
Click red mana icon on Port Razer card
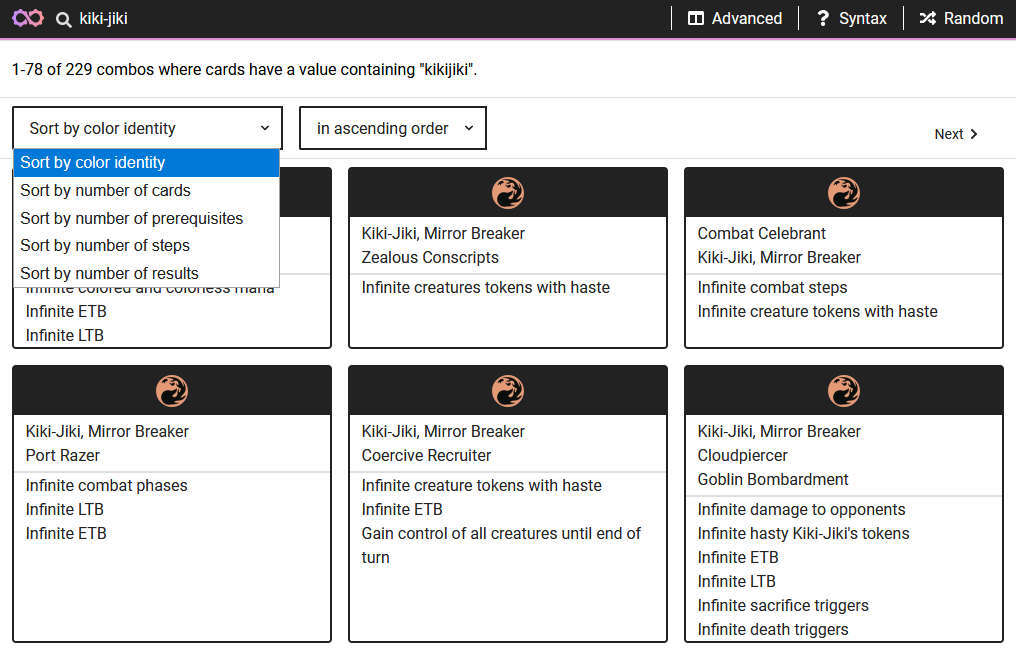pyautogui.click(x=171, y=390)
